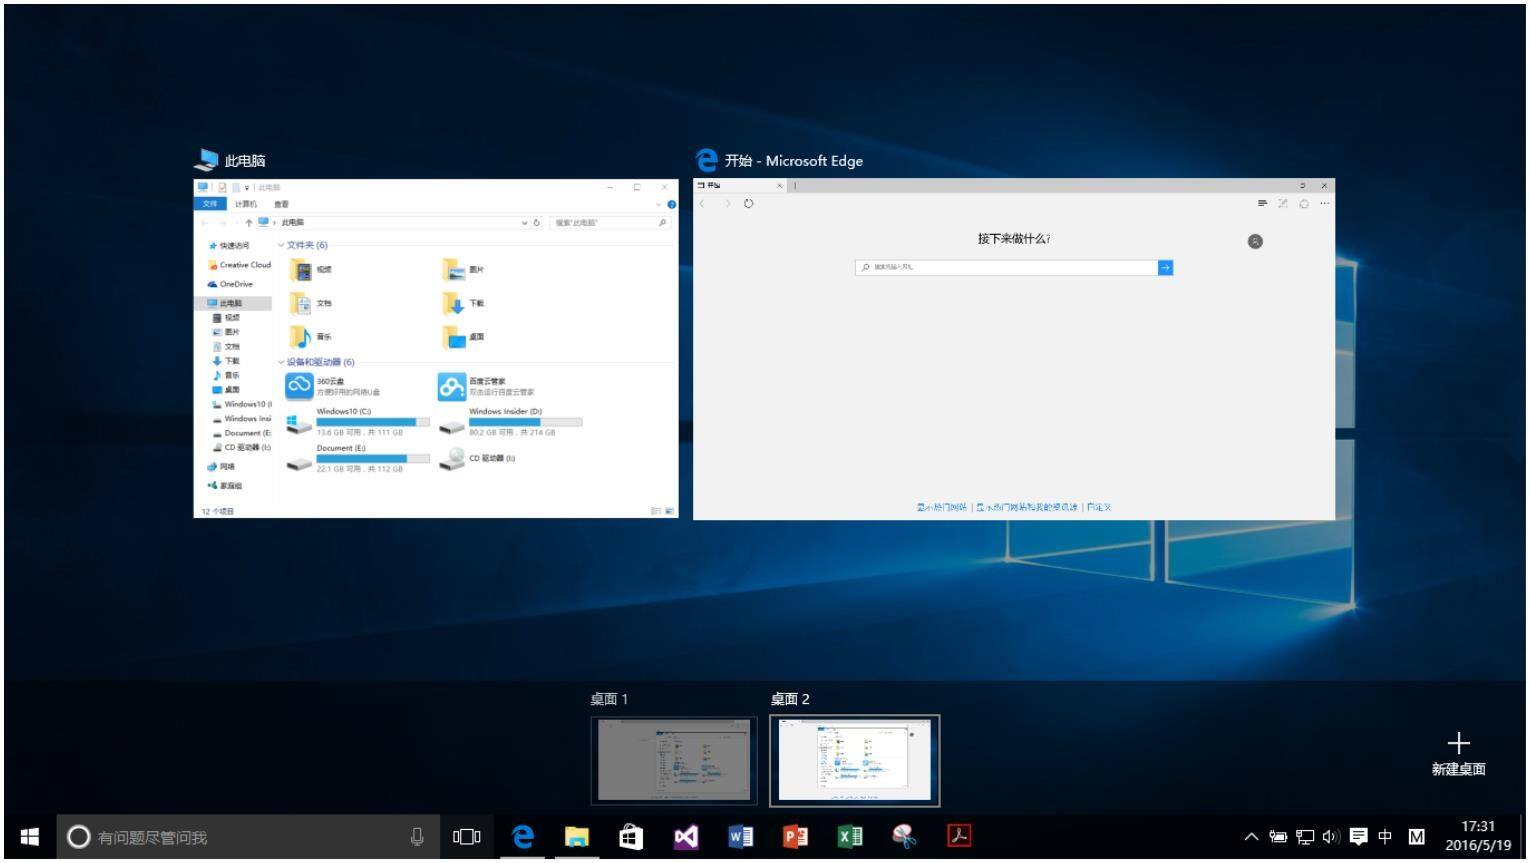Image resolution: width=1530 pixels, height=863 pixels.
Task: Open the 查看 ribbon tab
Action: tap(281, 204)
